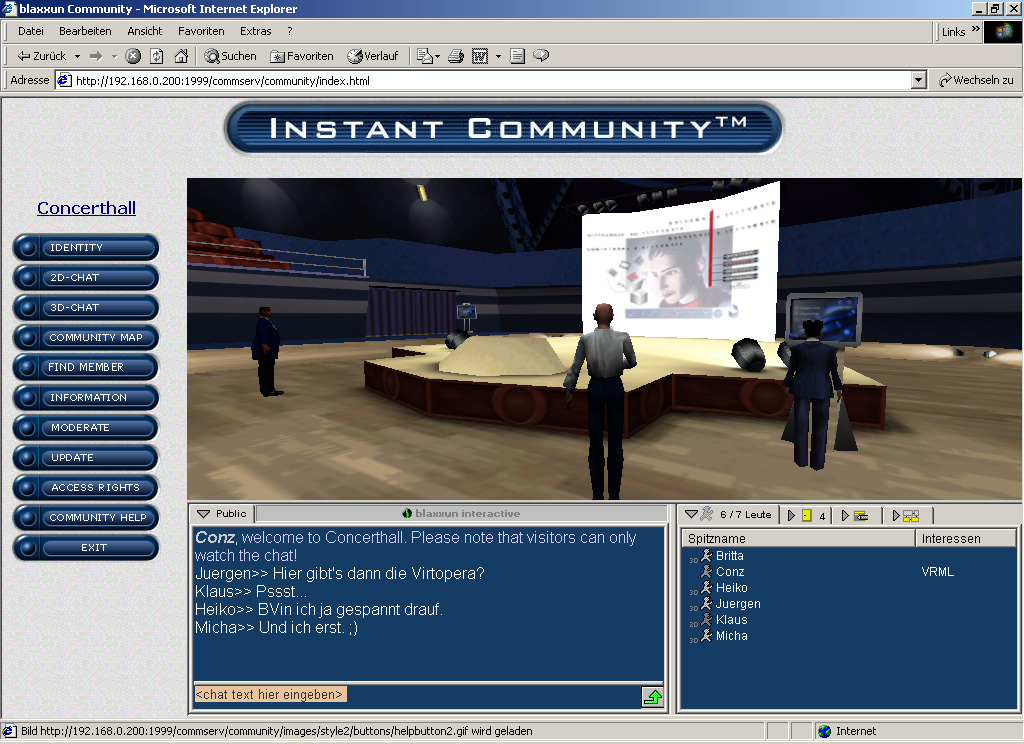Click Conz's green avatar icon
Image resolution: width=1024 pixels, height=744 pixels.
707,572
